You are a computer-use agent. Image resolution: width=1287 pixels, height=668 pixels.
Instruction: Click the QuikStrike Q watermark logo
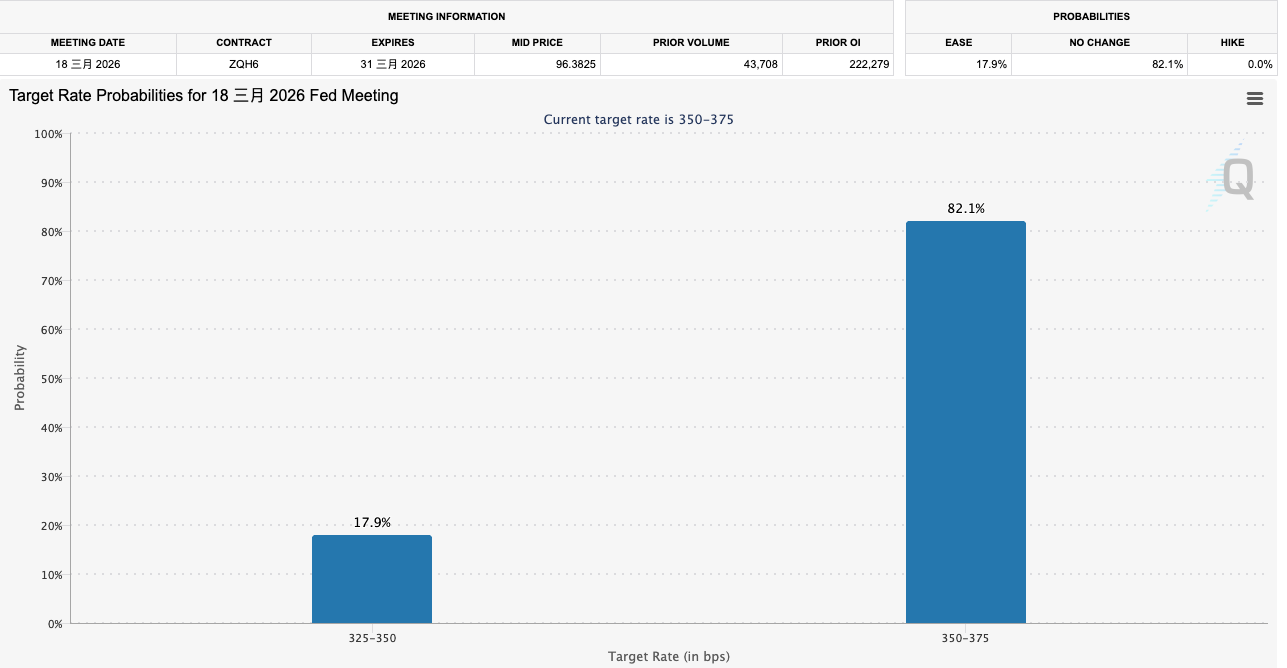click(x=1231, y=178)
